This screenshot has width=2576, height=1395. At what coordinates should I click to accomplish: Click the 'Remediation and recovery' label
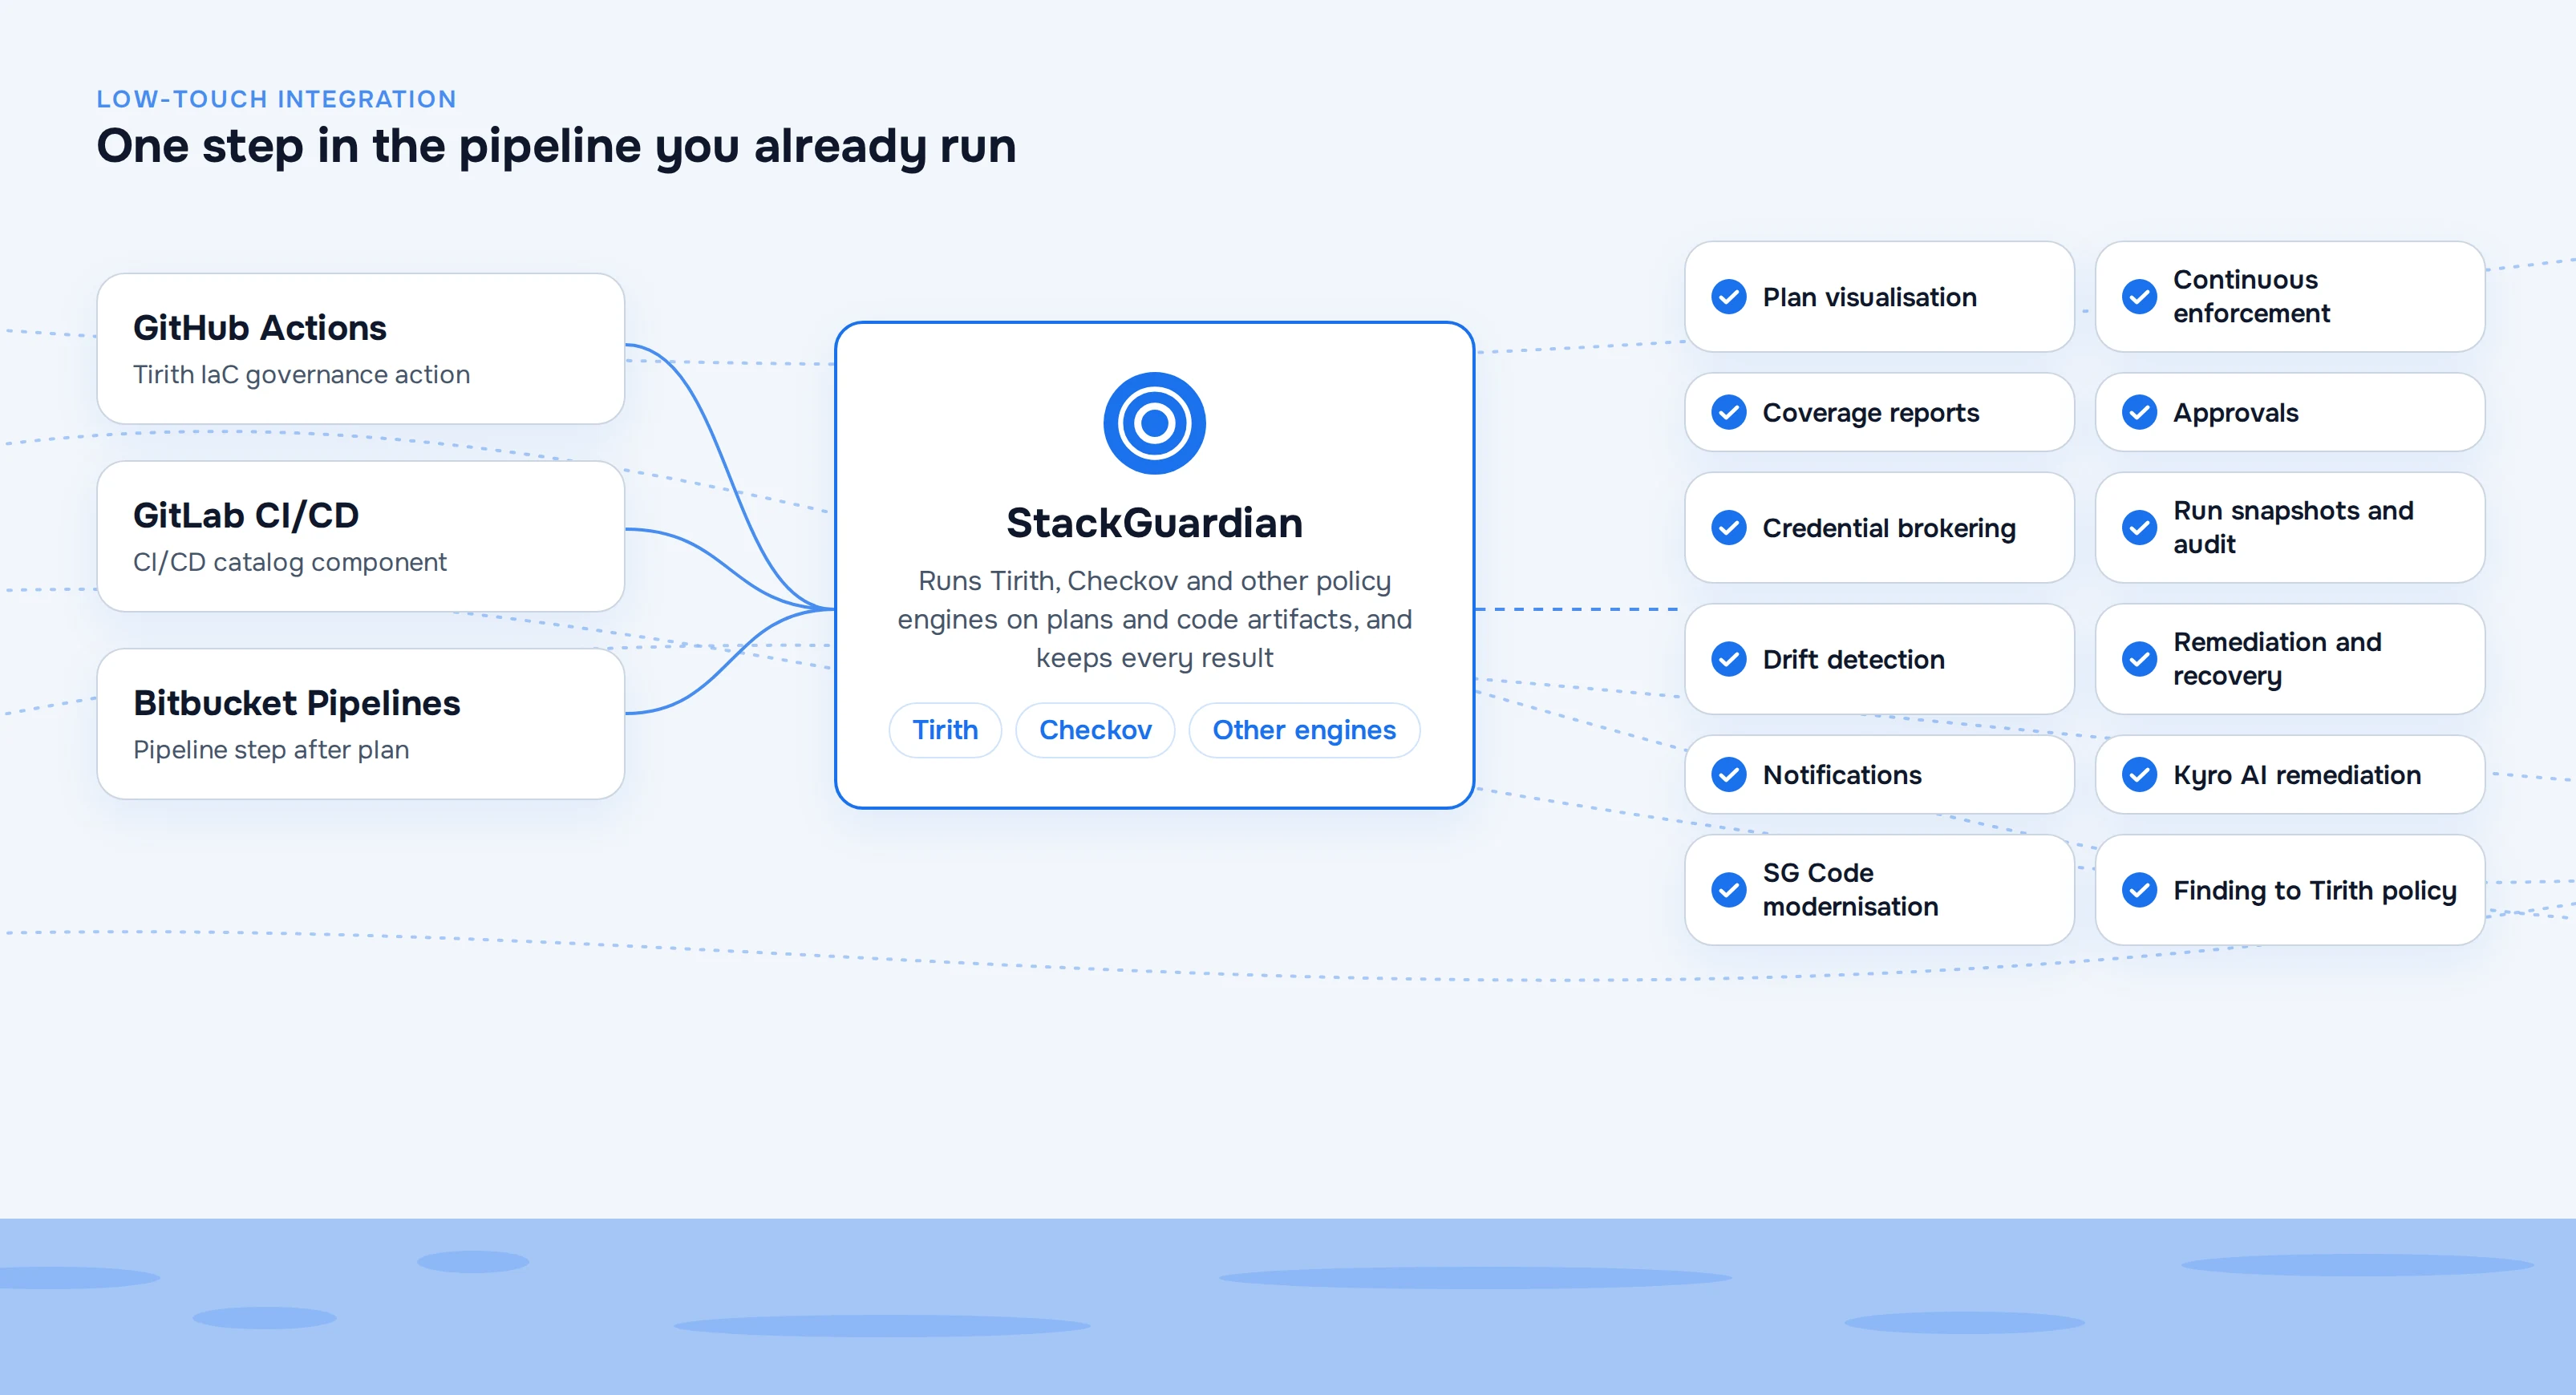pos(2277,659)
